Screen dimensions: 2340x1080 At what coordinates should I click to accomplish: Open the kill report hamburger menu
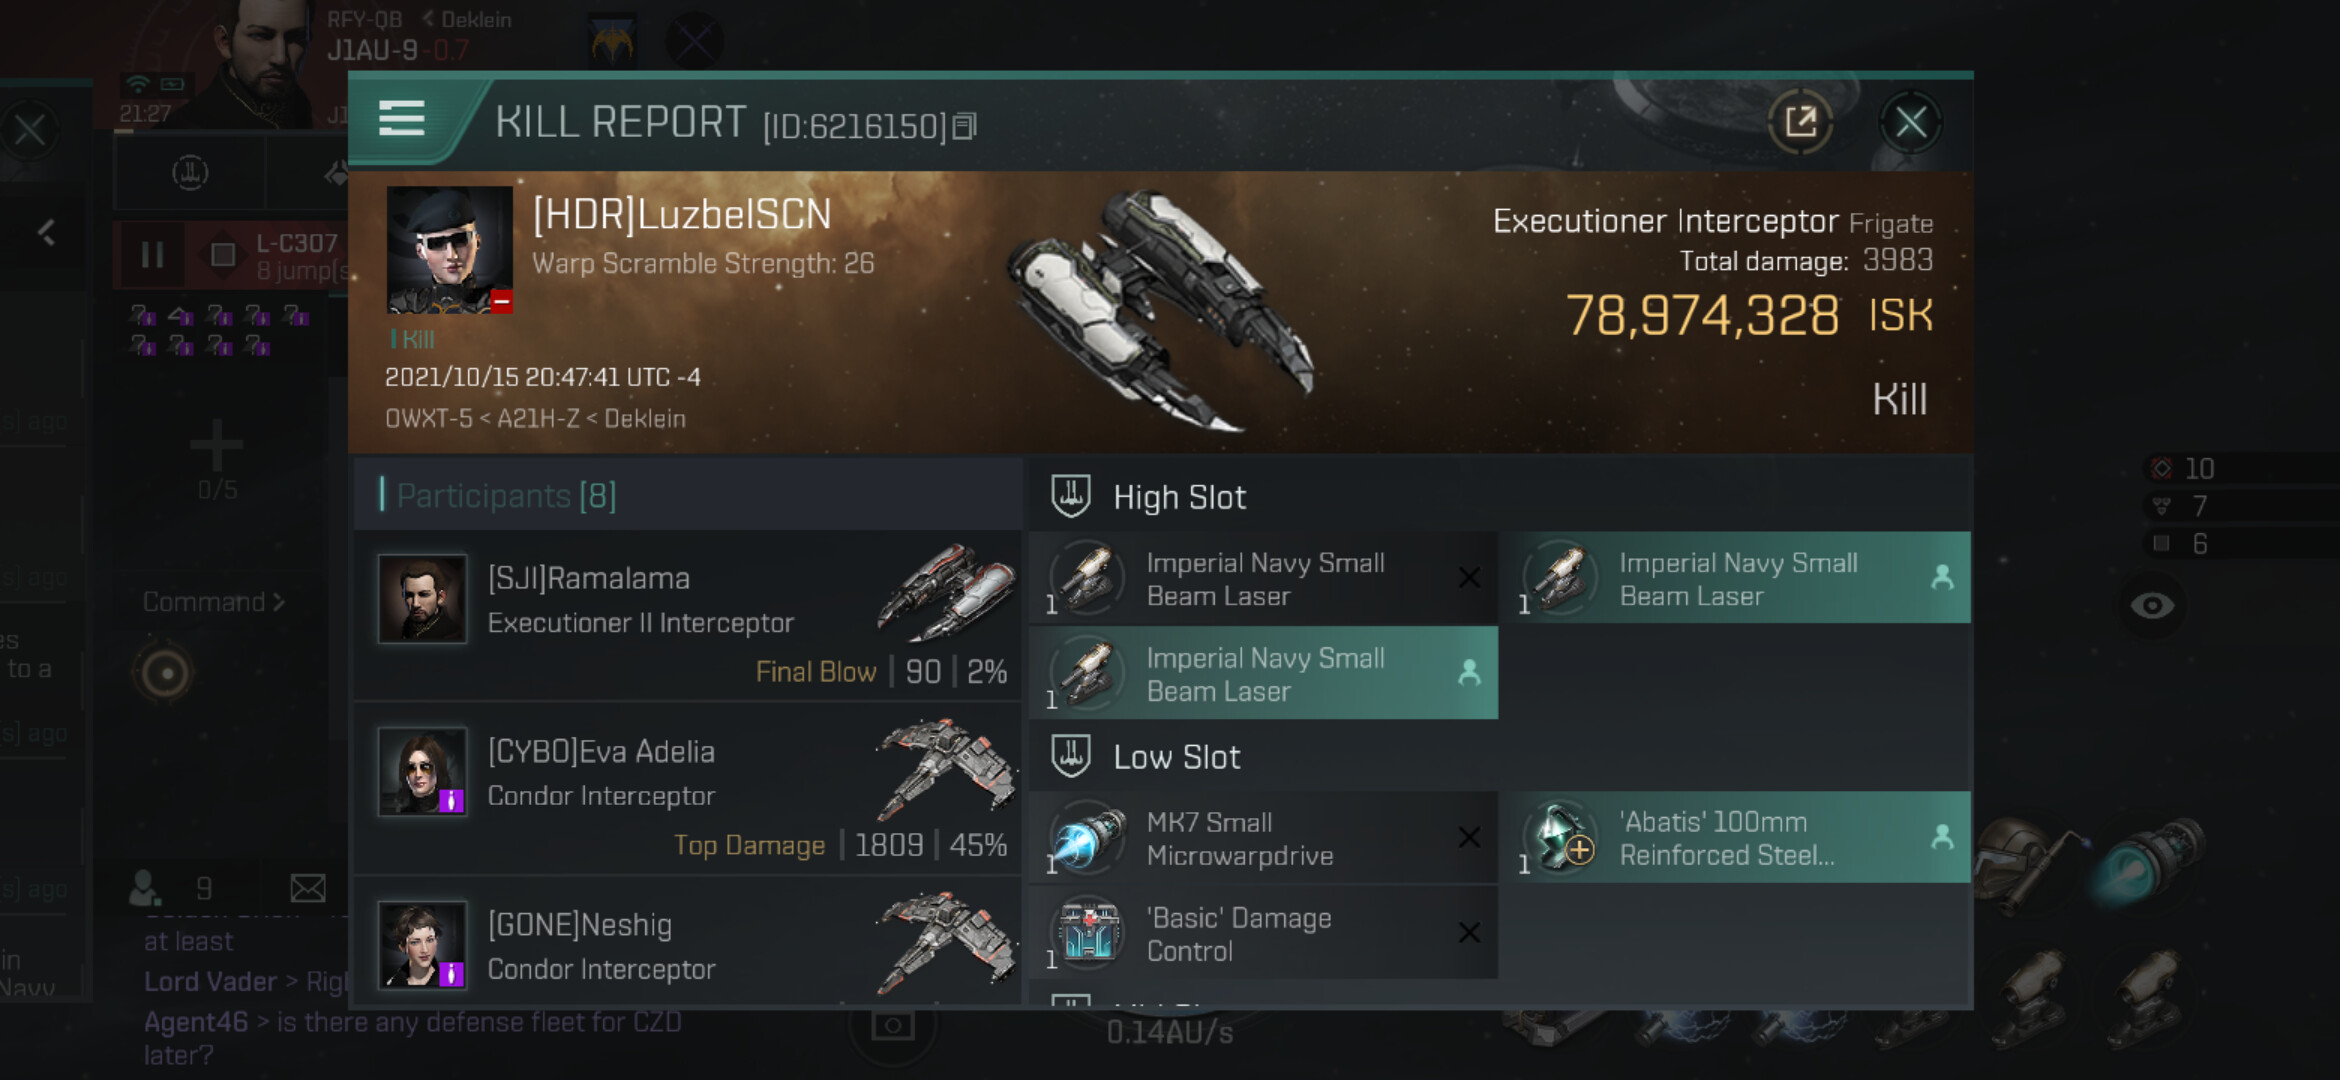402,119
